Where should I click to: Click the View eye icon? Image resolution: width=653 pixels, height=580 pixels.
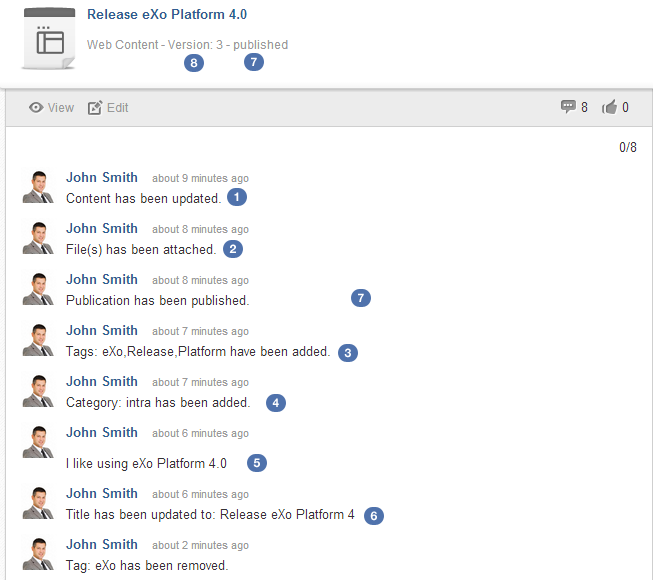pyautogui.click(x=36, y=108)
